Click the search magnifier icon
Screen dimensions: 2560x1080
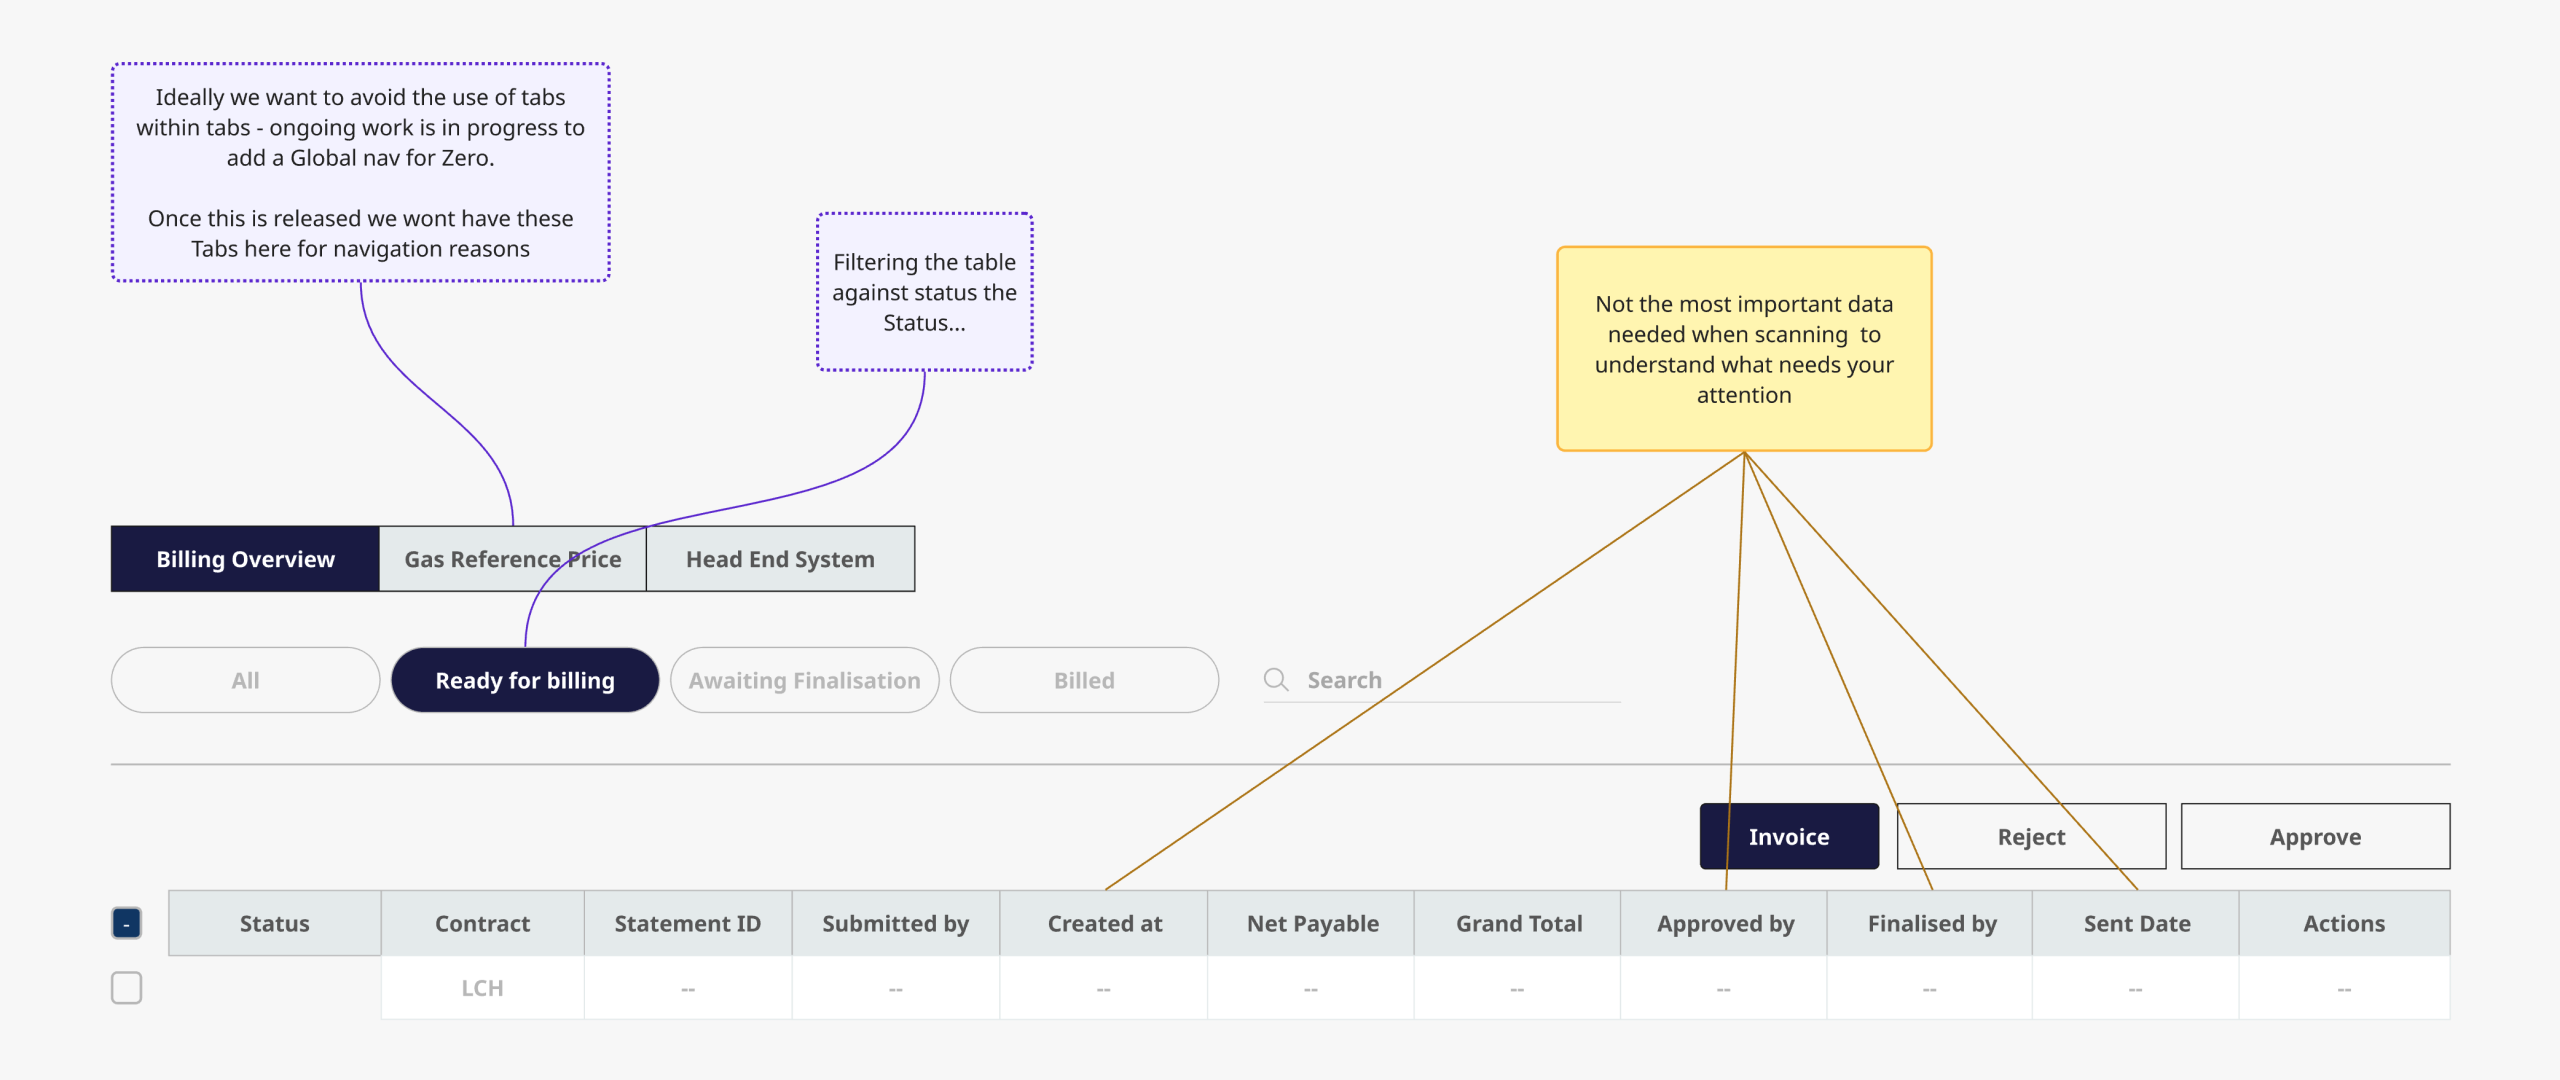(x=1276, y=680)
